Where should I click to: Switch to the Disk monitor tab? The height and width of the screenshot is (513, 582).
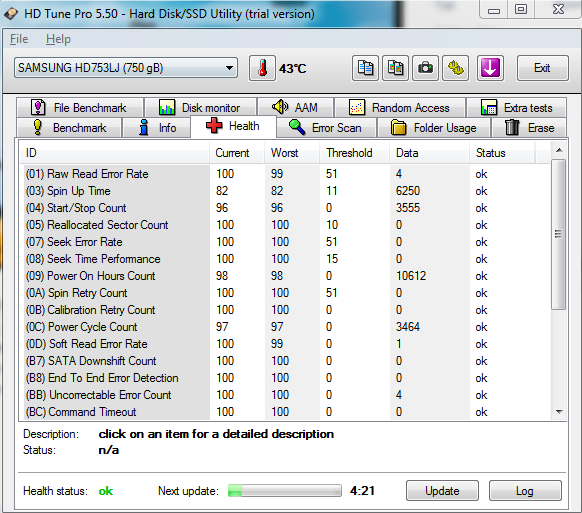(200, 108)
